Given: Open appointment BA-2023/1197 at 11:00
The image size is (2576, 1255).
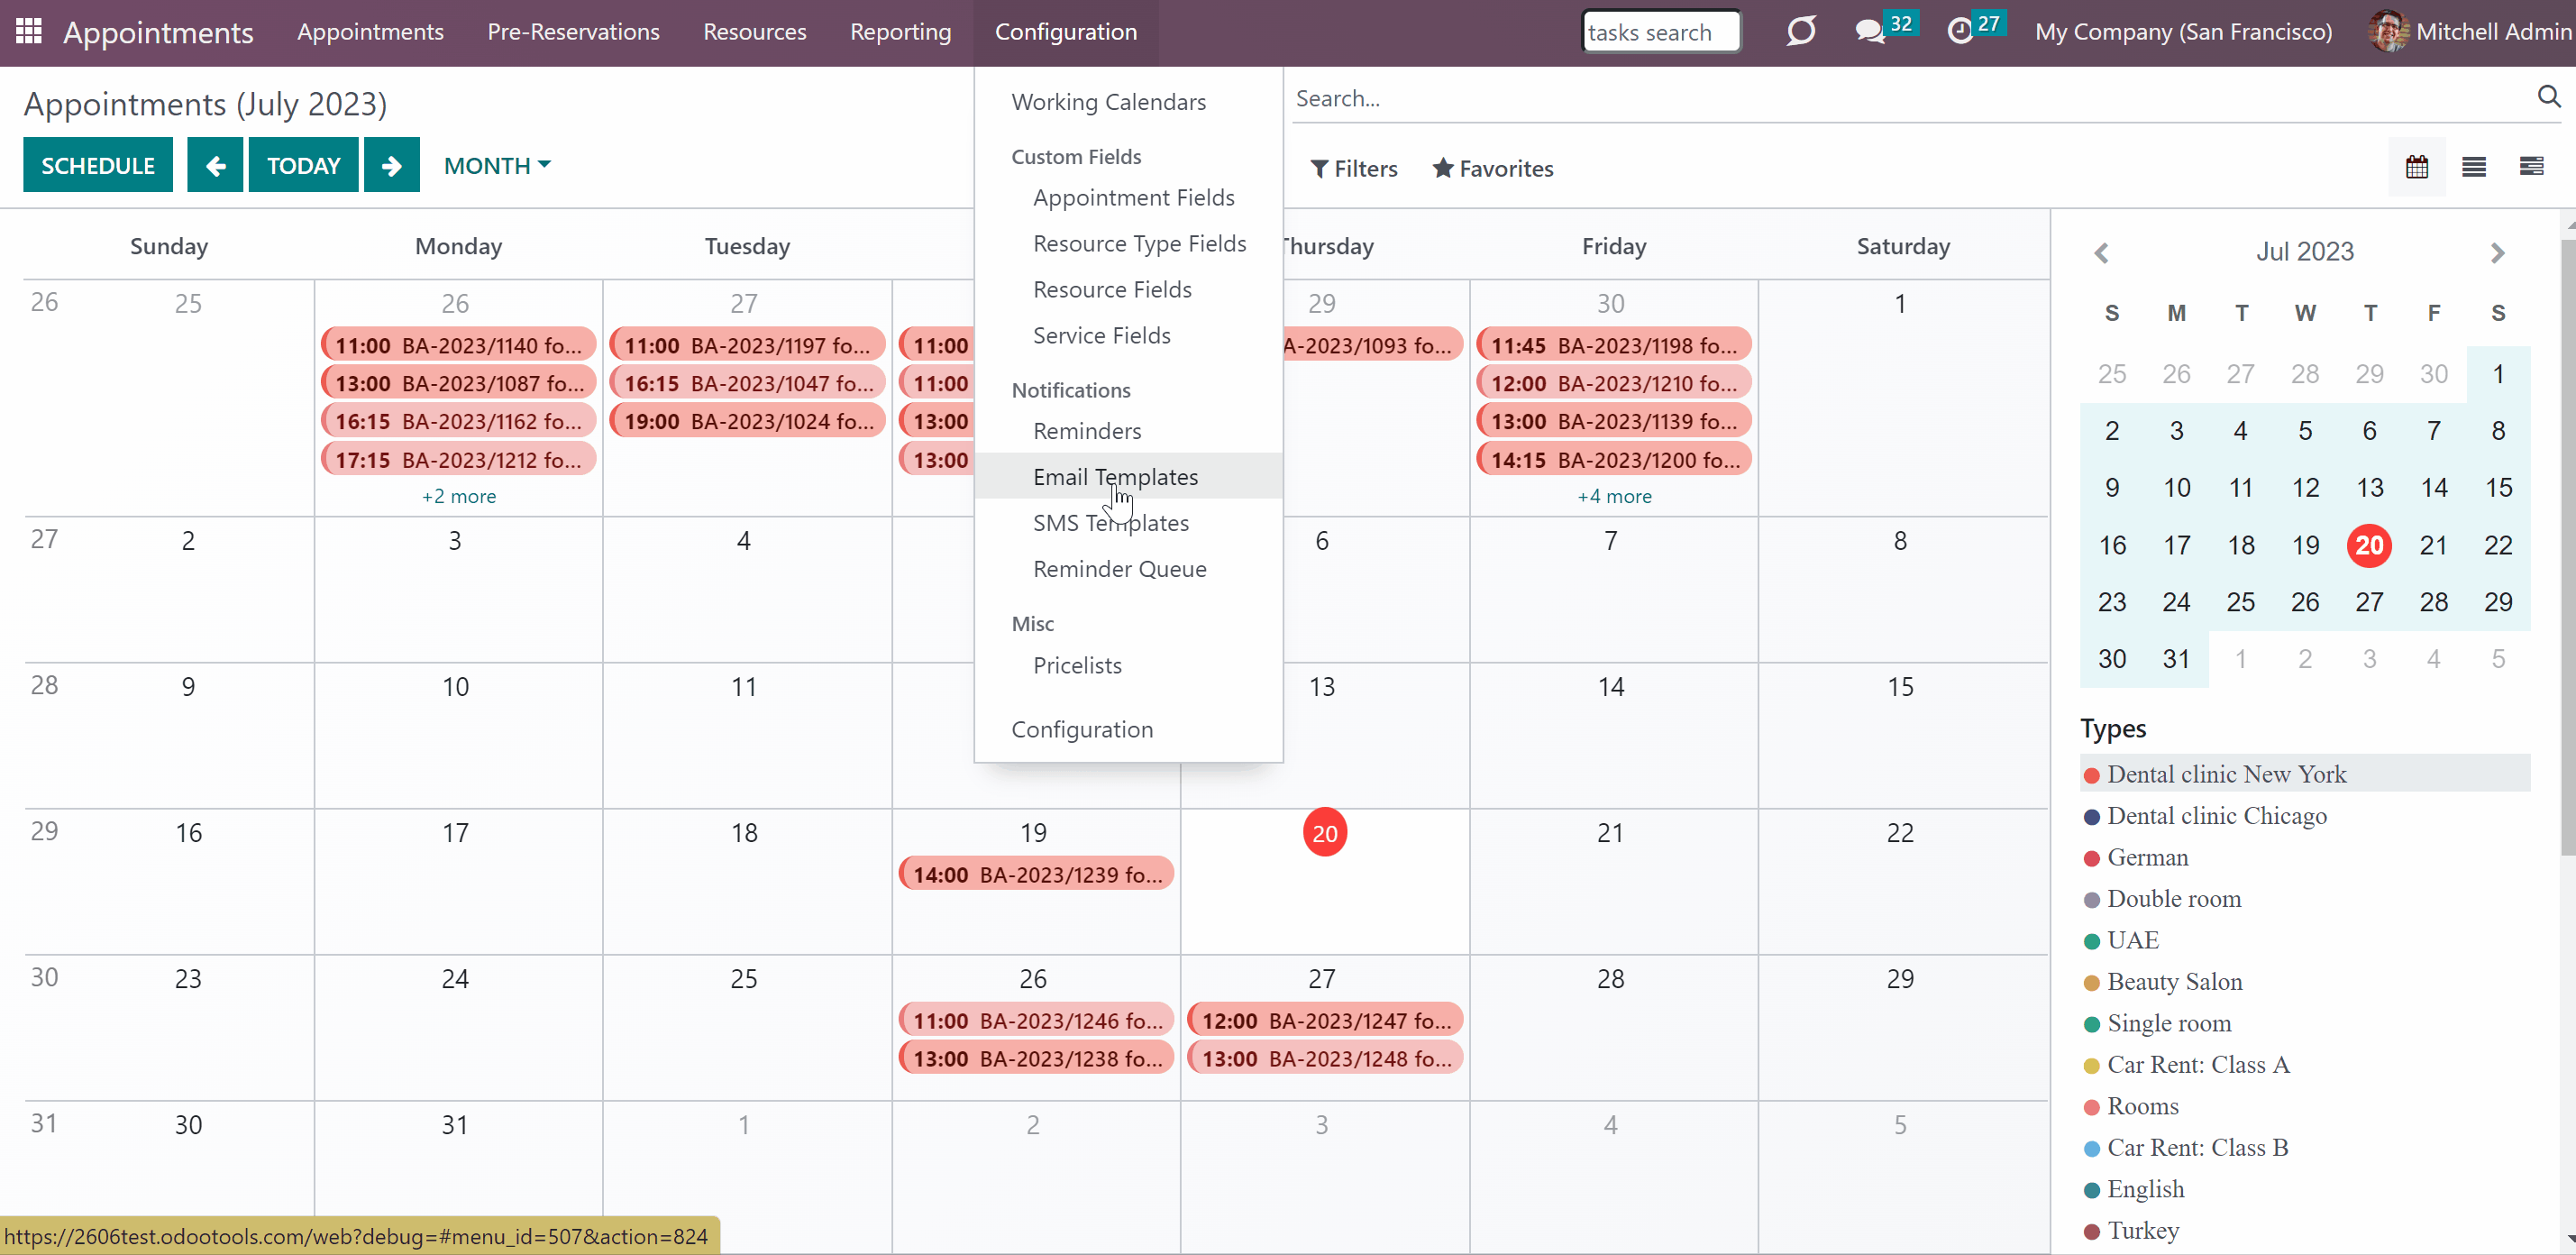Looking at the screenshot, I should 747,345.
